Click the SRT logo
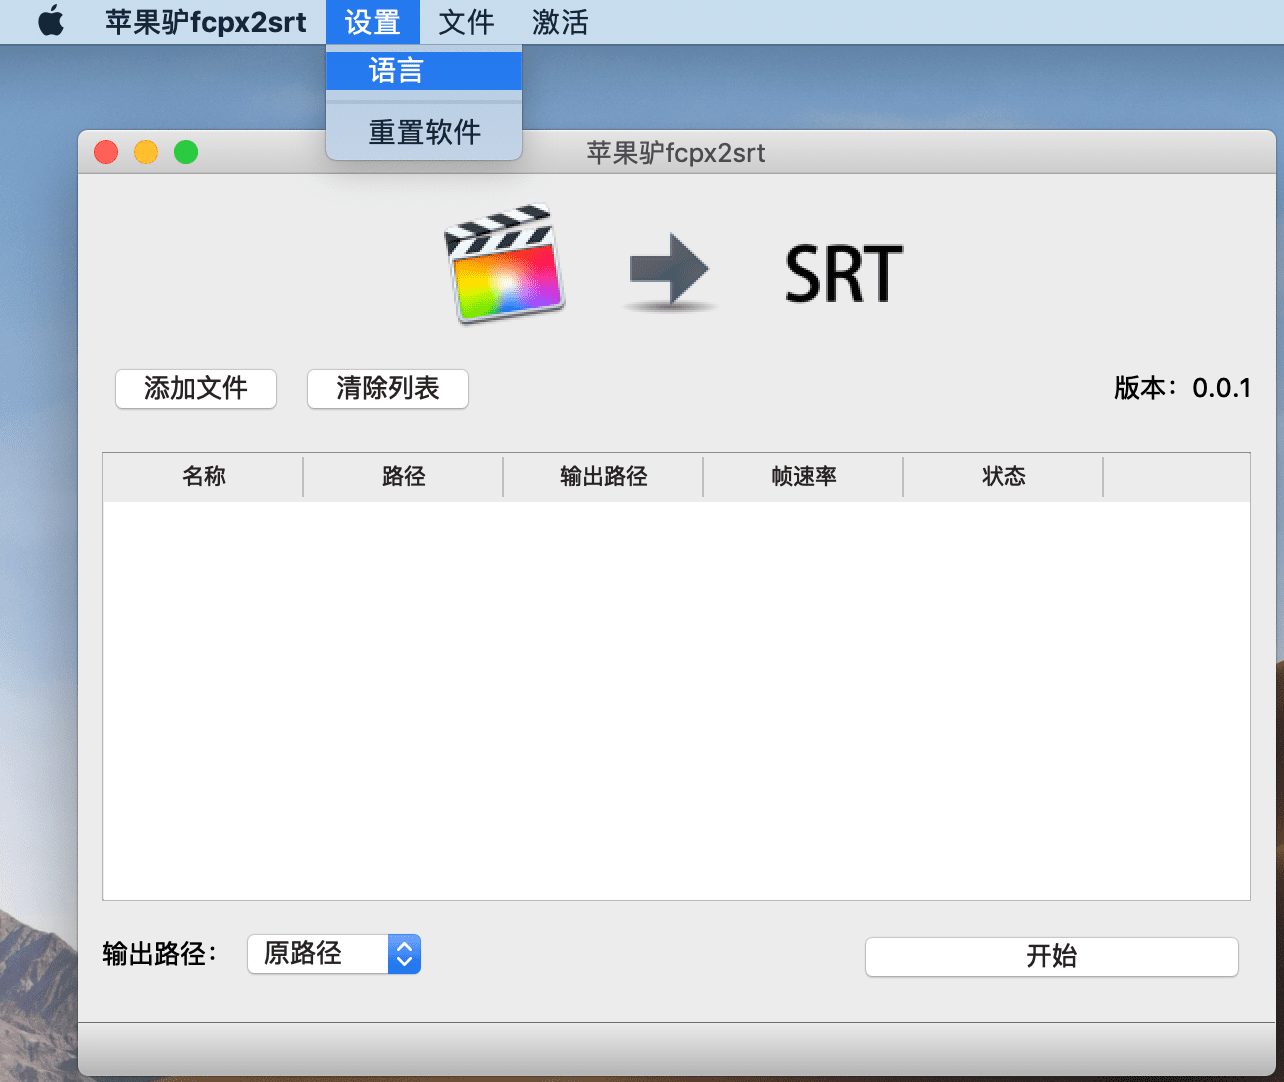The image size is (1284, 1082). (x=844, y=274)
